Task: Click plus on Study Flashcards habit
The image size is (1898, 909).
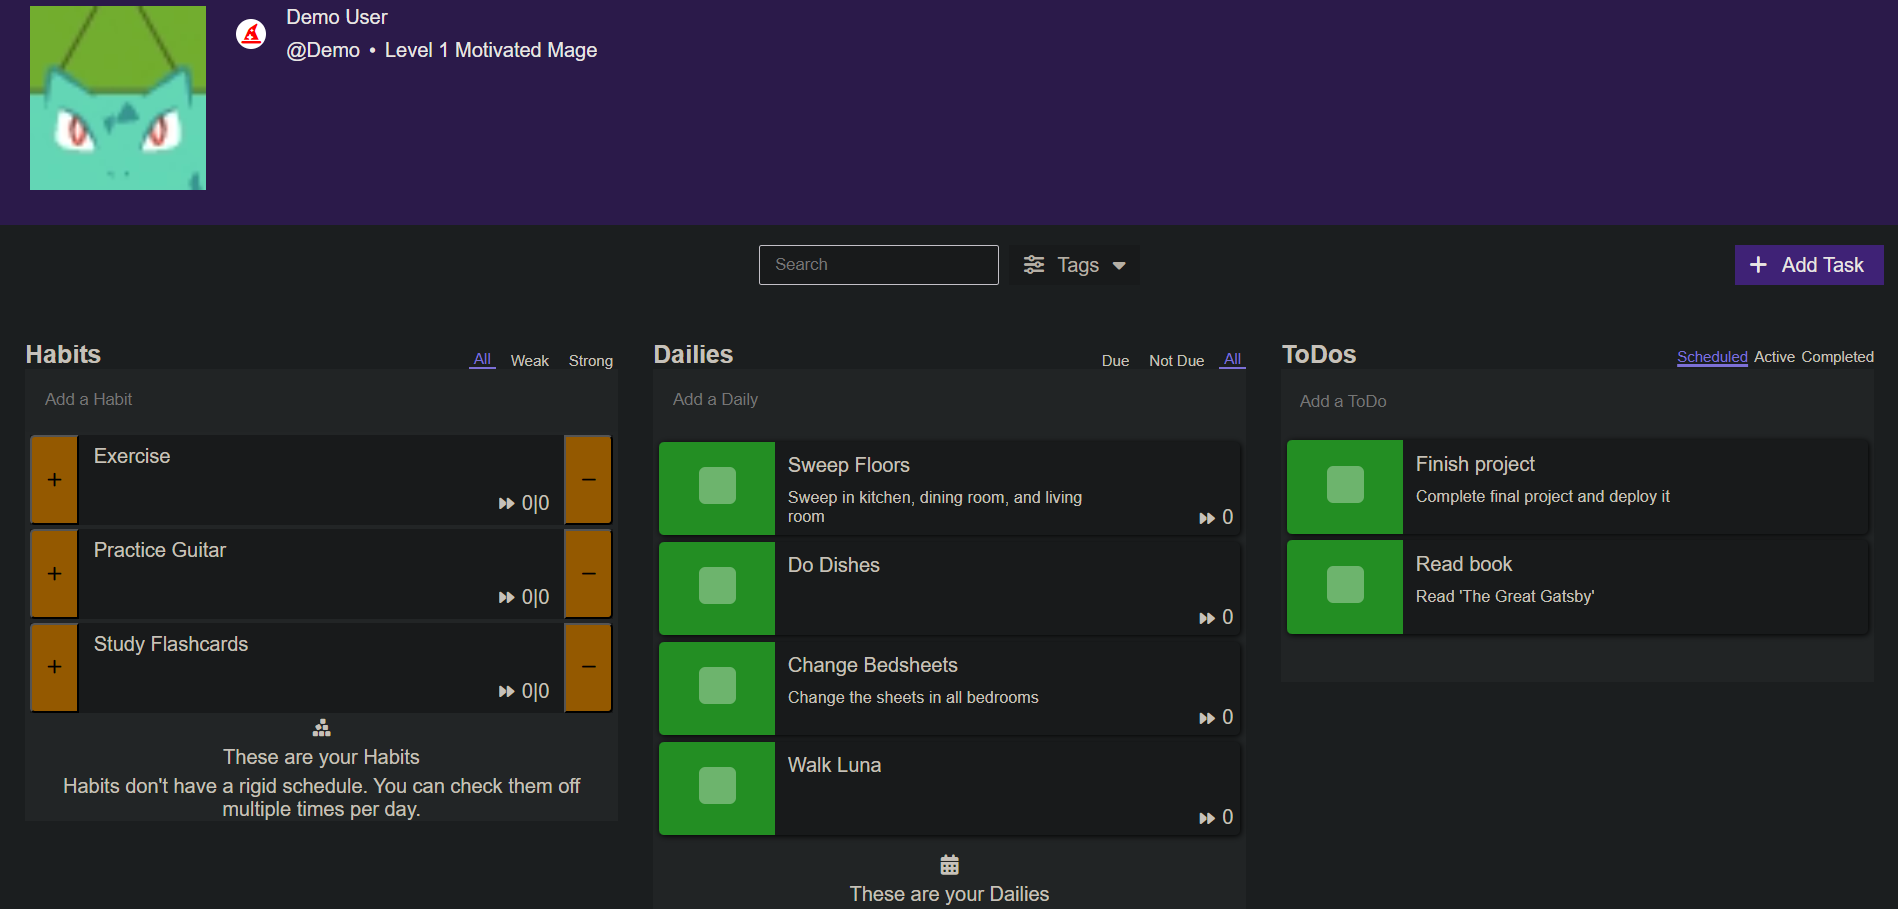Action: click(54, 667)
